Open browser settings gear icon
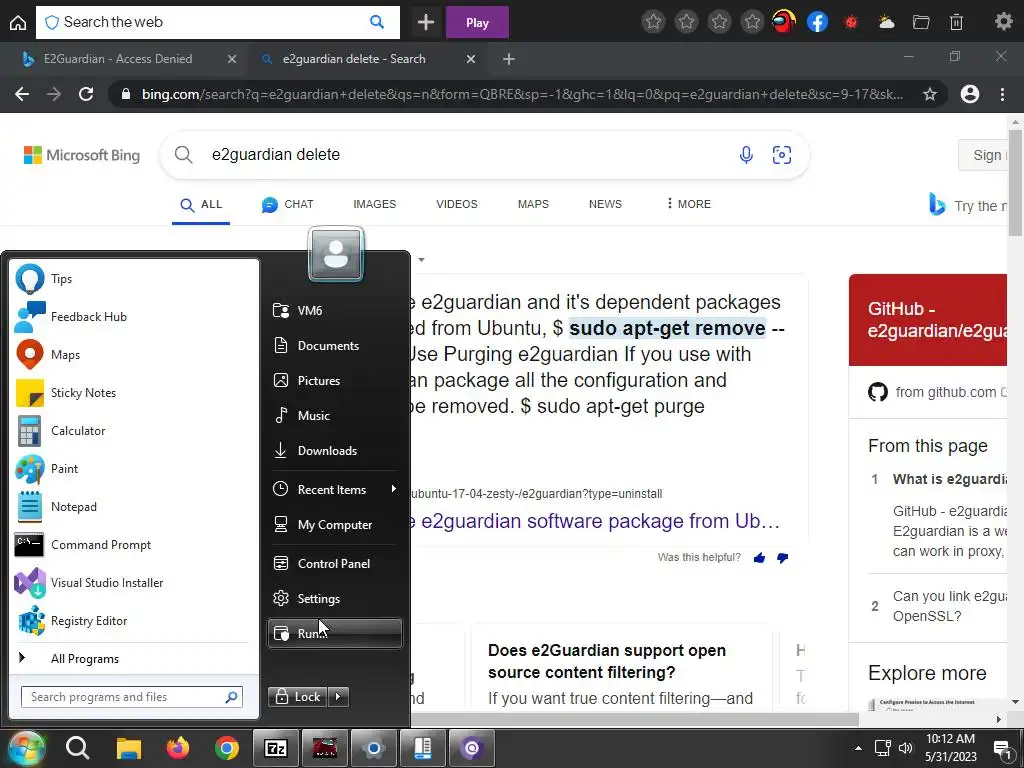The width and height of the screenshot is (1024, 768). (x=1003, y=22)
